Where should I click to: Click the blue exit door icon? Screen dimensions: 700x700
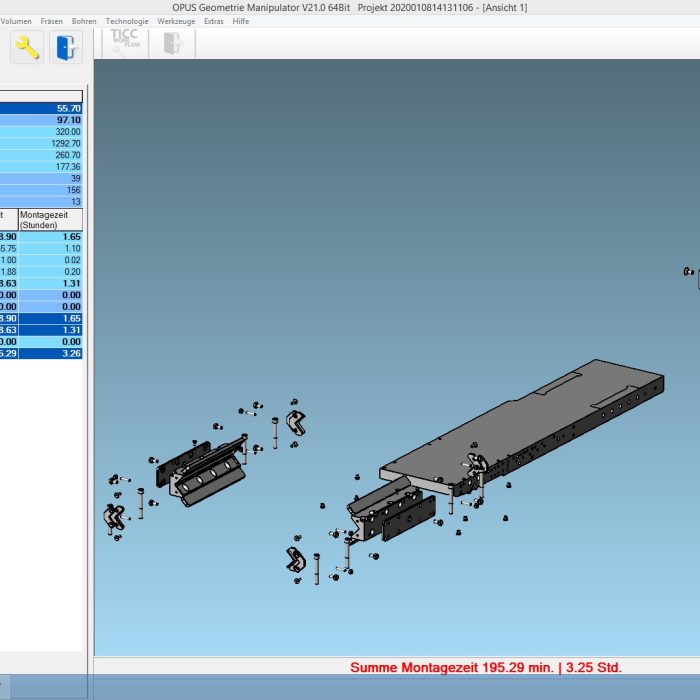point(66,47)
